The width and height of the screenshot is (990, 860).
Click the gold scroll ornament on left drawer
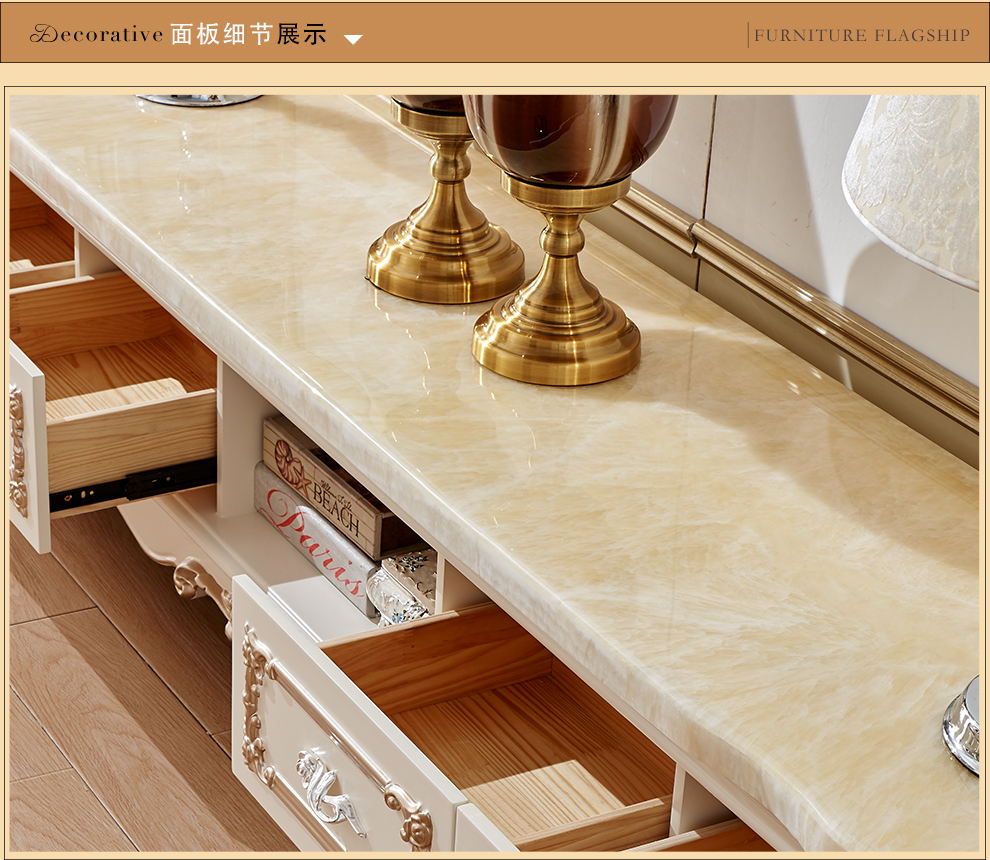(18, 450)
